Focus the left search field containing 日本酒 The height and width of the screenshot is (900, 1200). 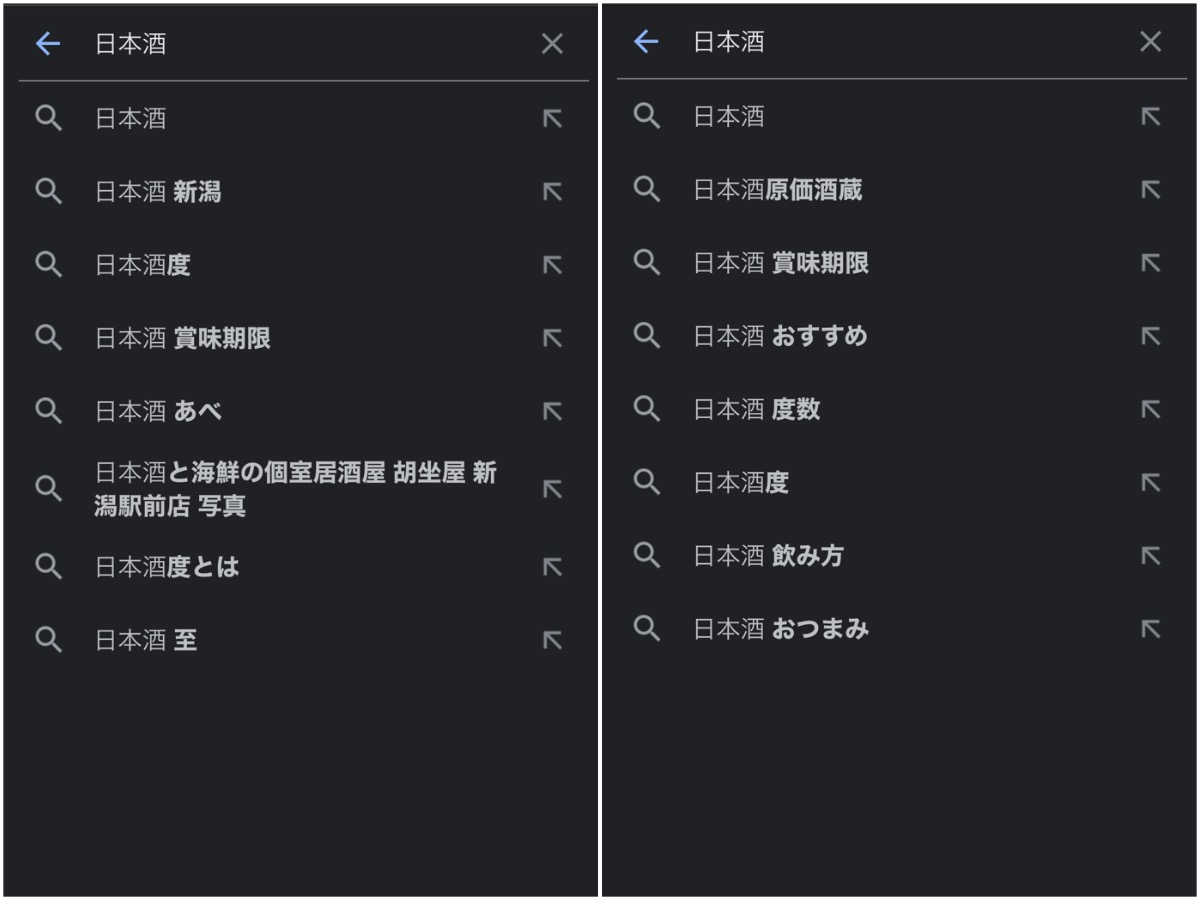click(300, 43)
